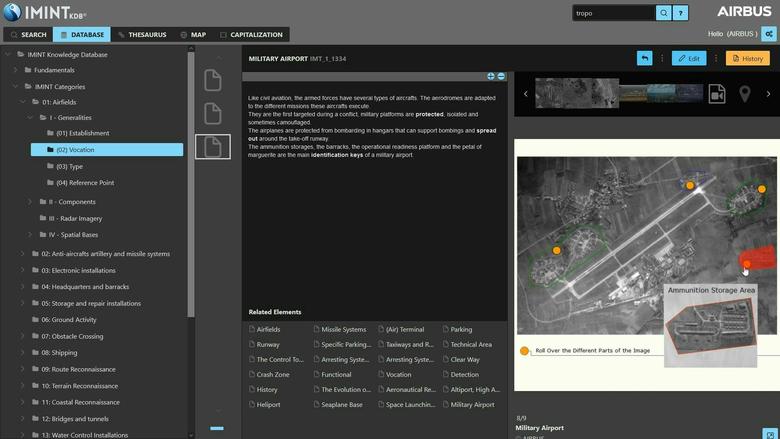Click the orange hotspot in the western dispersal area
The image size is (780, 439).
(557, 251)
